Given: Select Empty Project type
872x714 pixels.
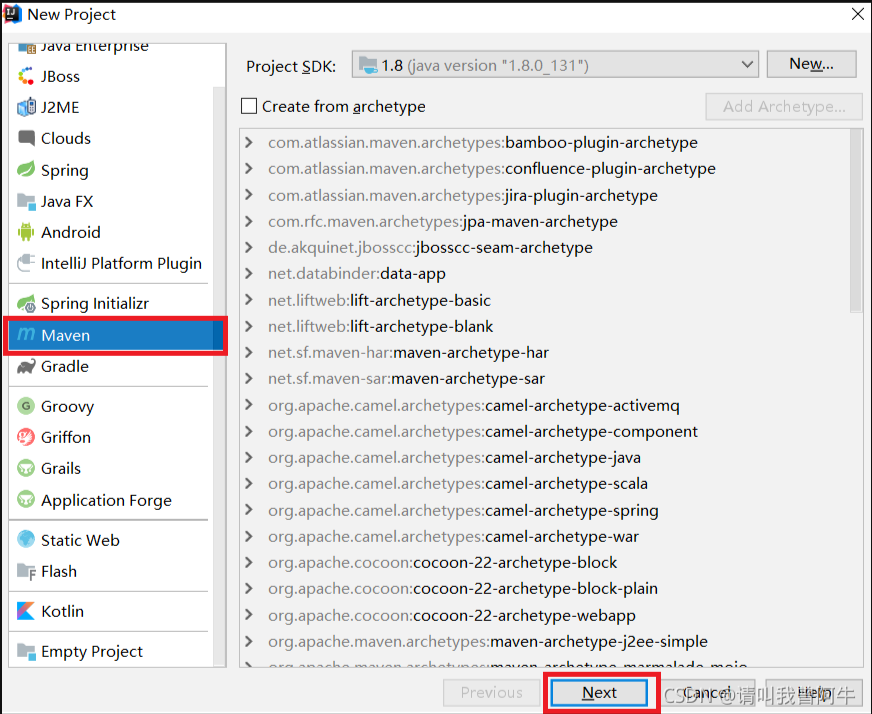Looking at the screenshot, I should pos(111,651).
